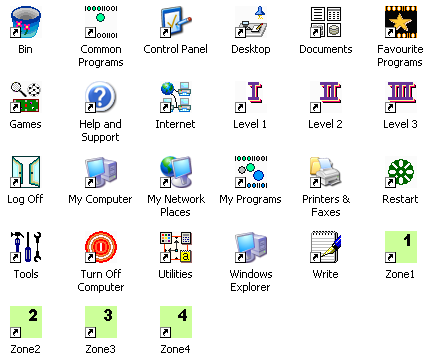This screenshot has height=363, width=429.
Task: Select the Favourite Programs star icon
Action: [401, 22]
